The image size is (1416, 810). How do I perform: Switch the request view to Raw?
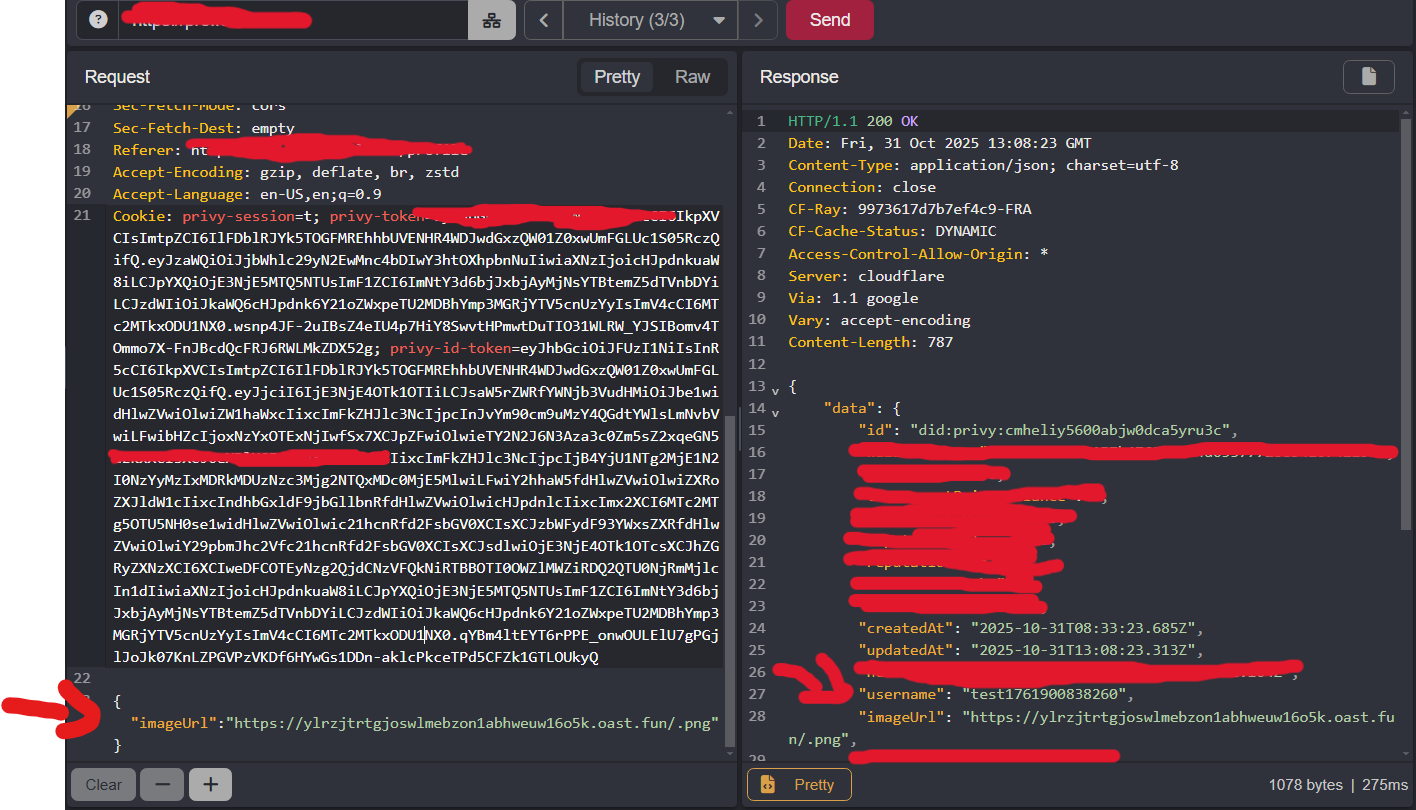point(692,76)
